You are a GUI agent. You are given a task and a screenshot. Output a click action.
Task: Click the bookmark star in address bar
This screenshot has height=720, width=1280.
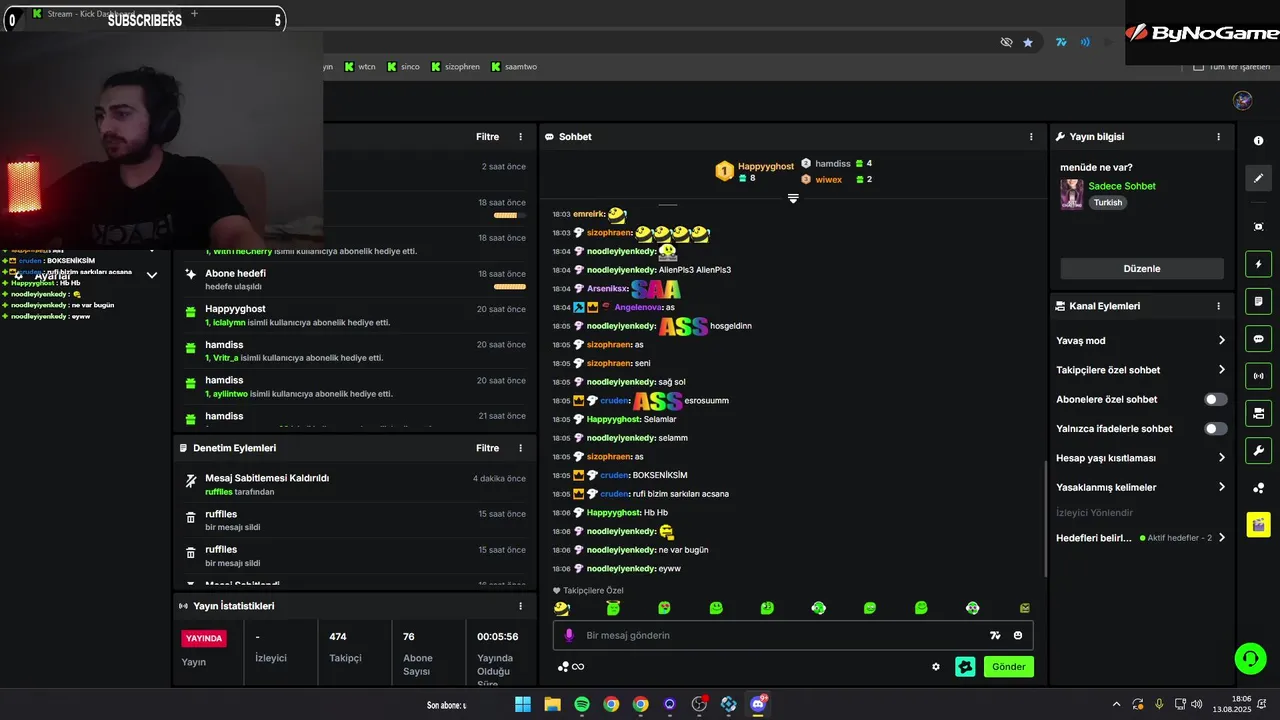point(1028,42)
